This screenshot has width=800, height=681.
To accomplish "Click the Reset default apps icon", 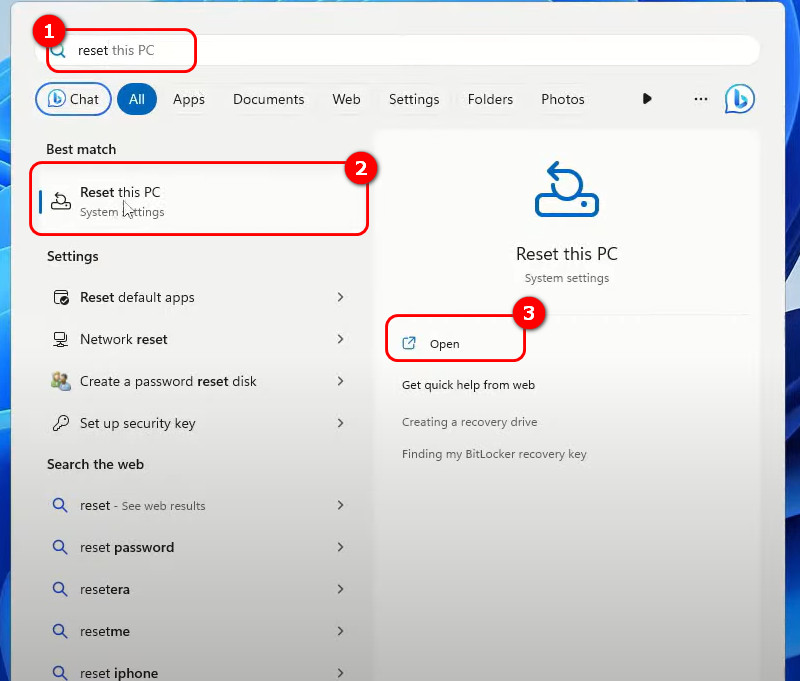I will tap(61, 297).
